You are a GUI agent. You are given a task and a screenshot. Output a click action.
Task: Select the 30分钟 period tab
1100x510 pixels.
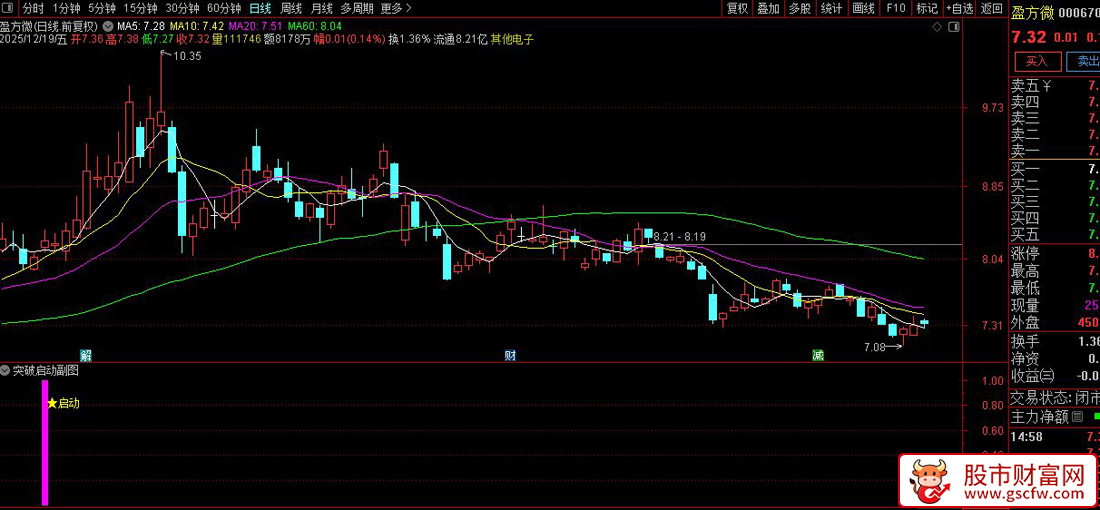point(182,8)
